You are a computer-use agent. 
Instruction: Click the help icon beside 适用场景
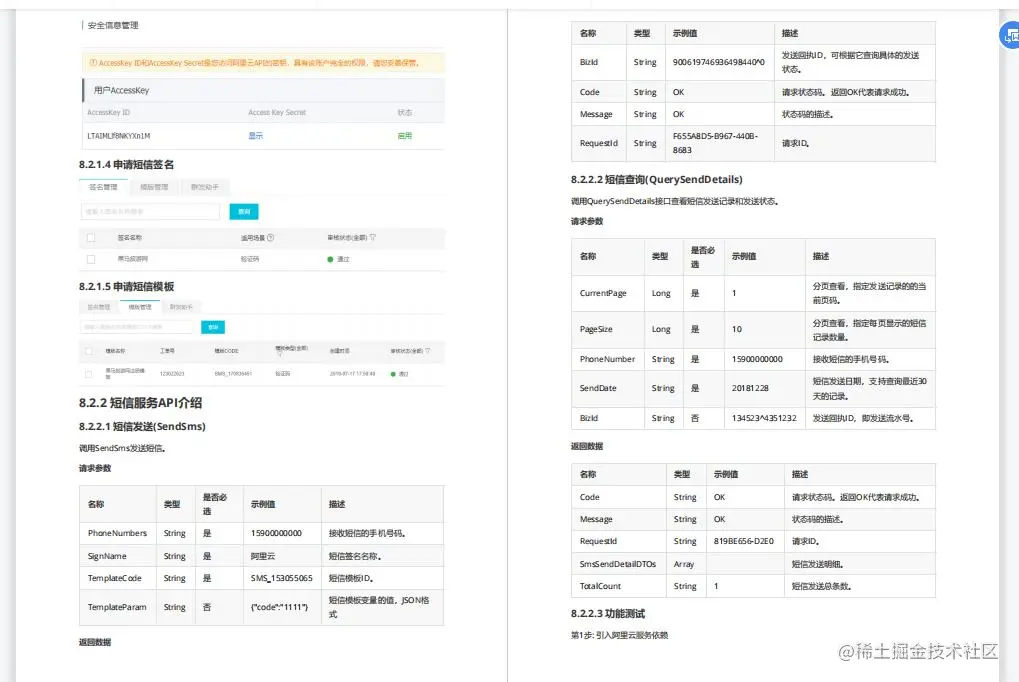pos(270,238)
